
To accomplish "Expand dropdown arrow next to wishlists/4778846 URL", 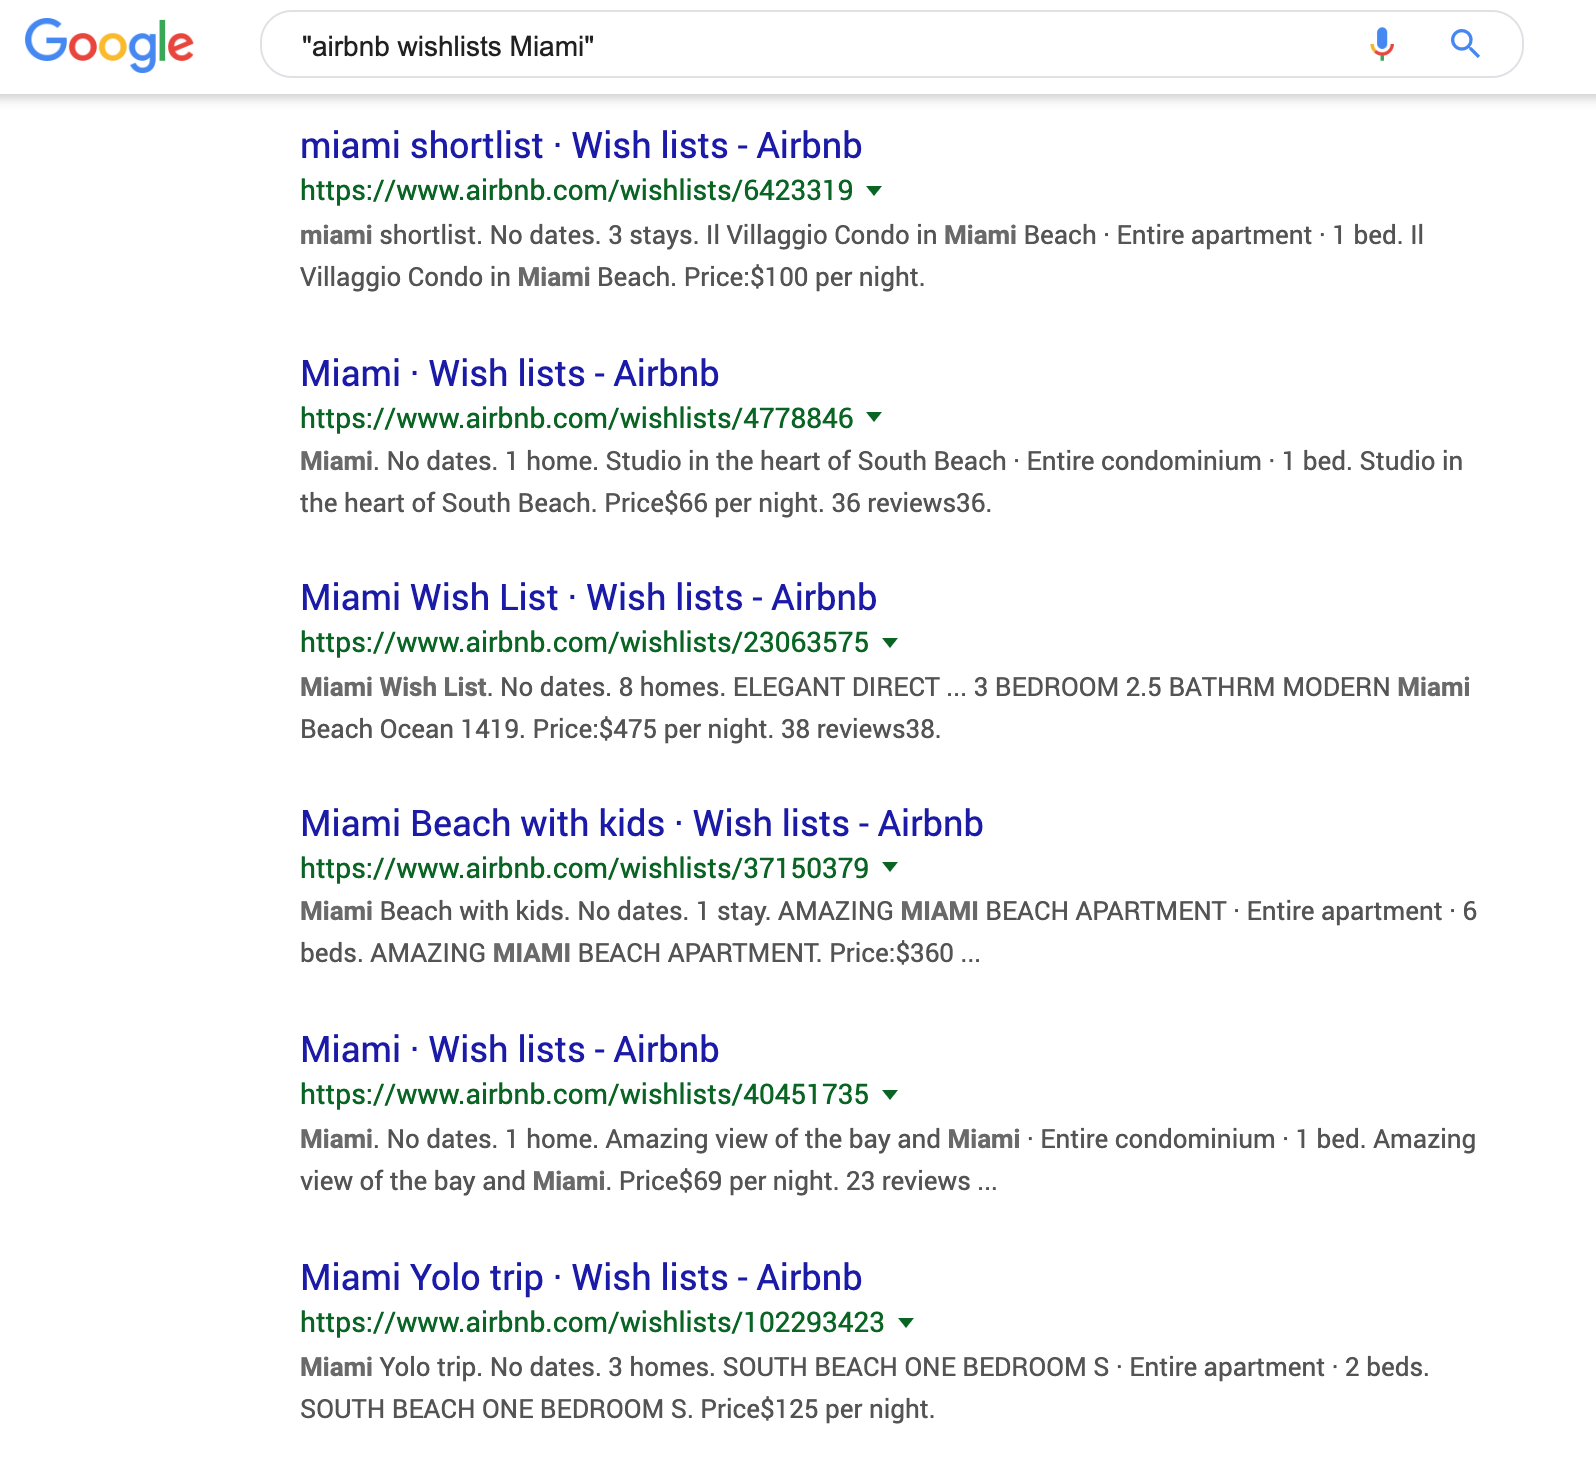I will tap(874, 416).
